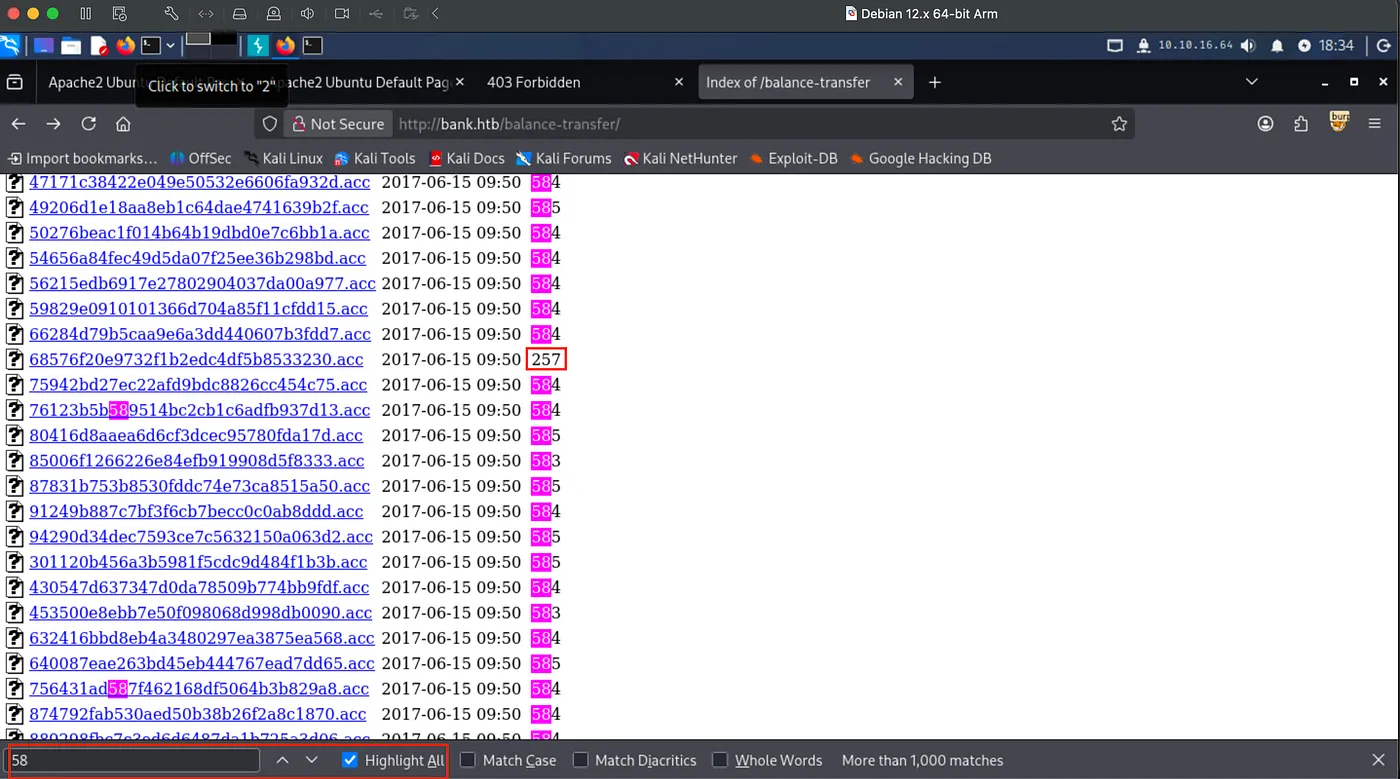Click the back navigation arrow
The image size is (1400, 779).
coord(18,124)
